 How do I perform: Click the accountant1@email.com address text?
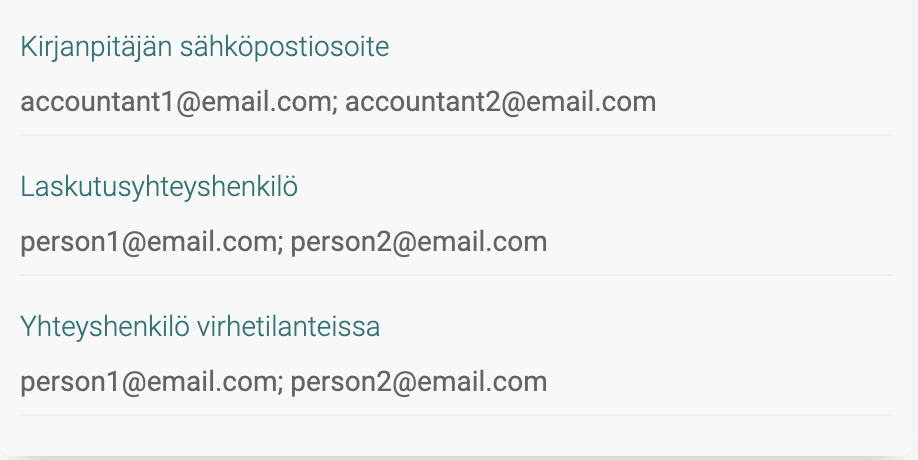(x=176, y=102)
